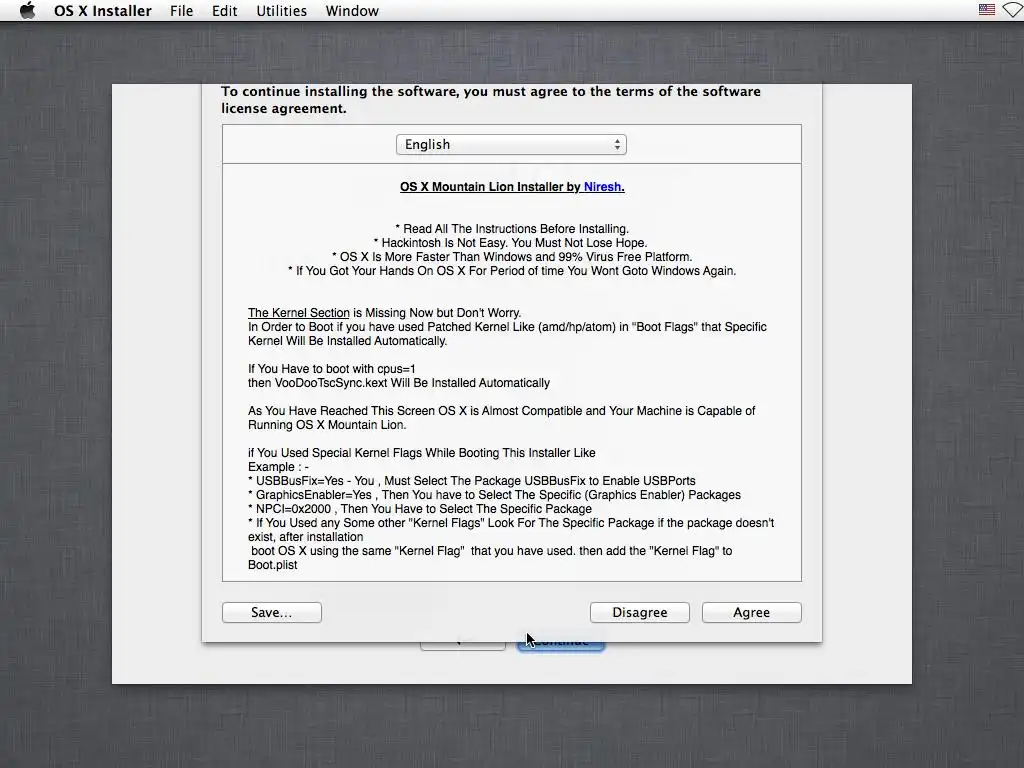Open the Niresh hyperlink

(604, 187)
